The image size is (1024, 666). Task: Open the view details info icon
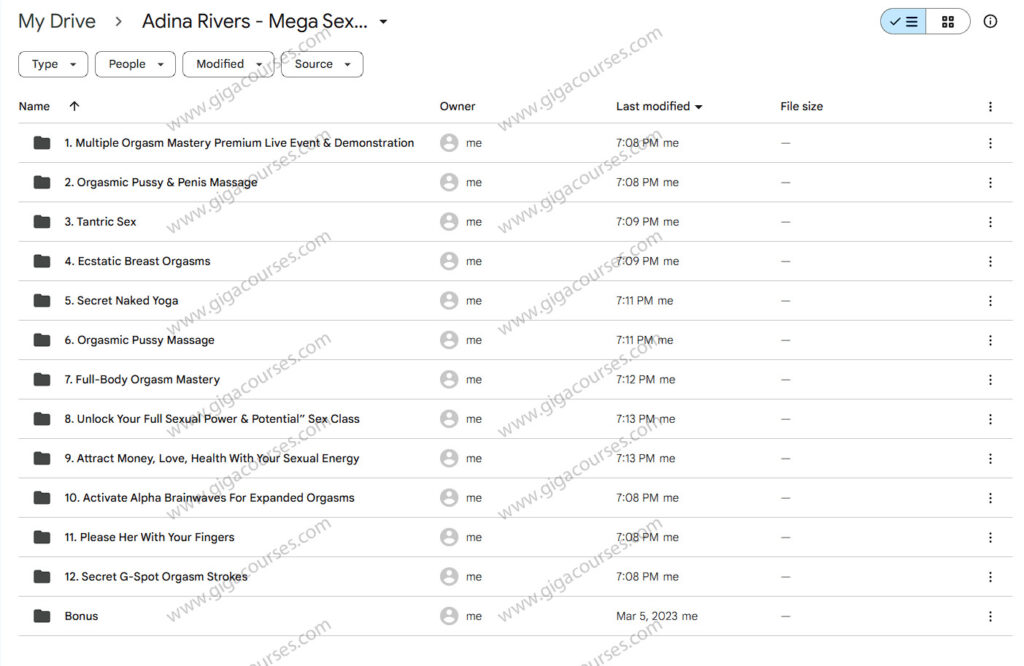[990, 21]
